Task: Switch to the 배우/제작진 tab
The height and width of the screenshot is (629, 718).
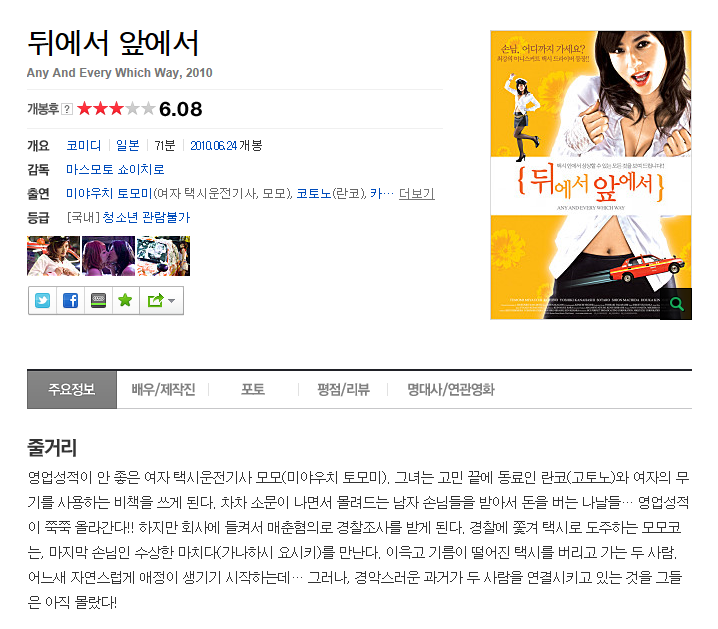Action: (x=163, y=390)
